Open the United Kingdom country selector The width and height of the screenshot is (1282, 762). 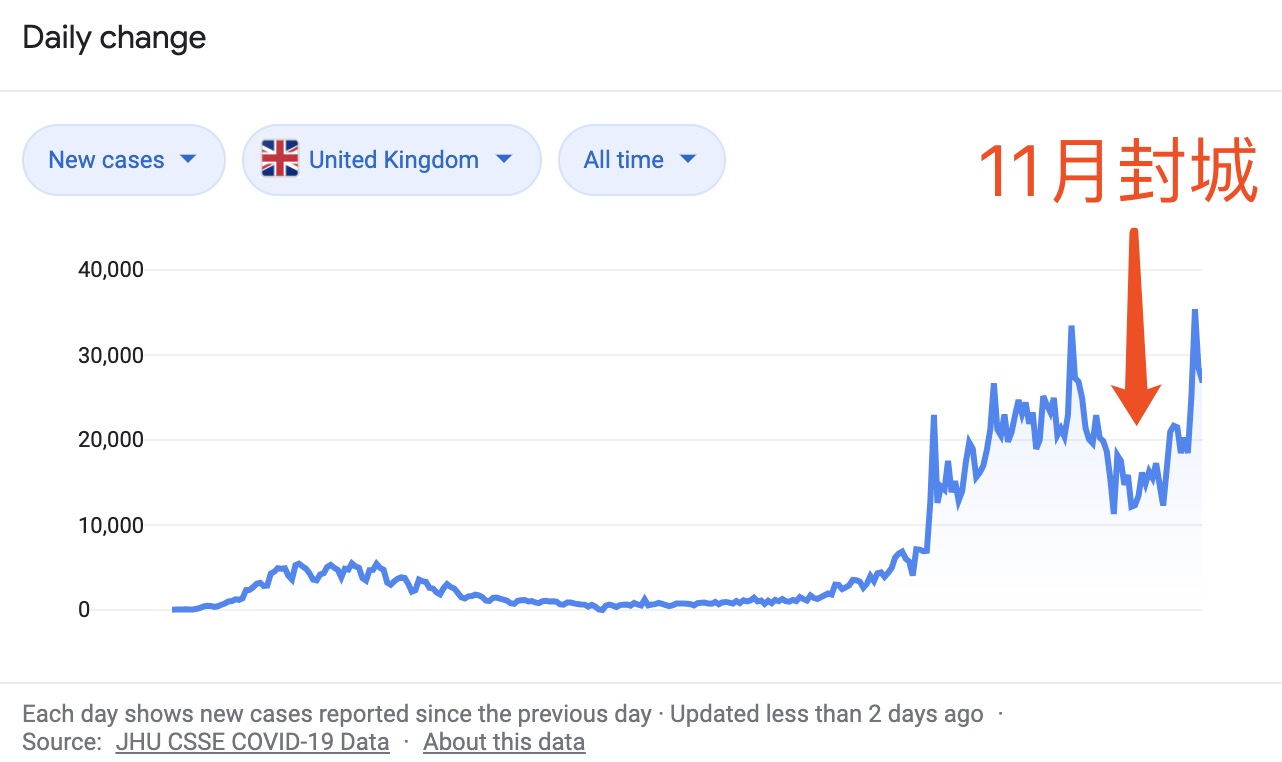click(x=392, y=159)
